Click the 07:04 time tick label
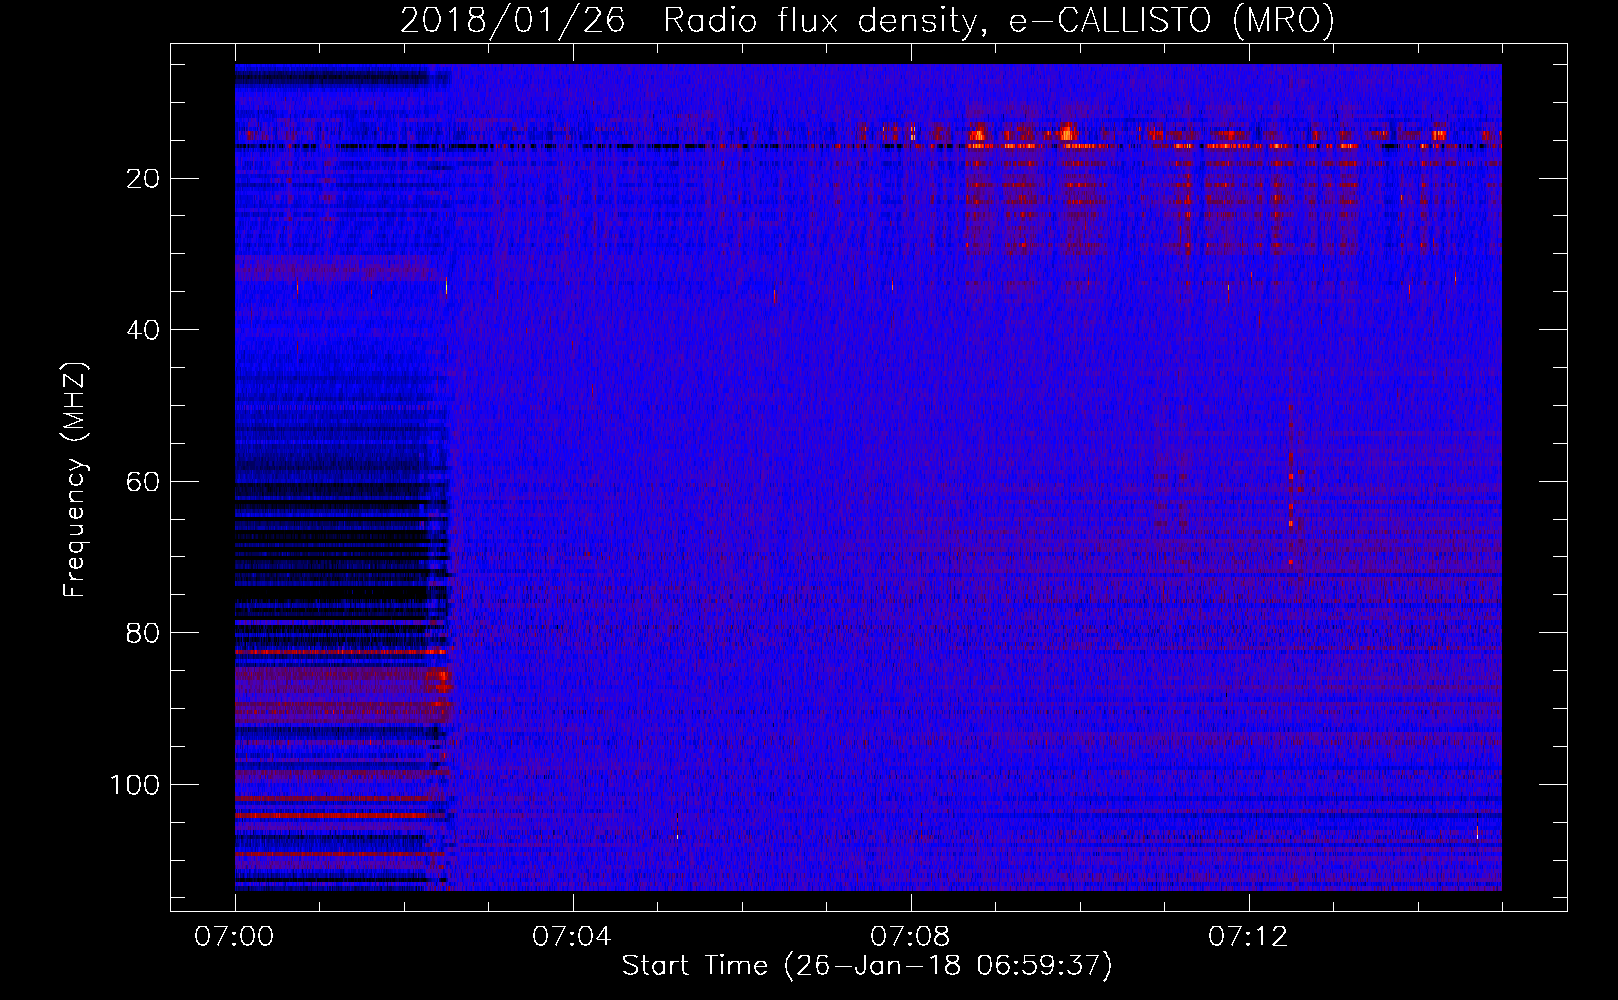This screenshot has height=1000, width=1618. tap(572, 937)
